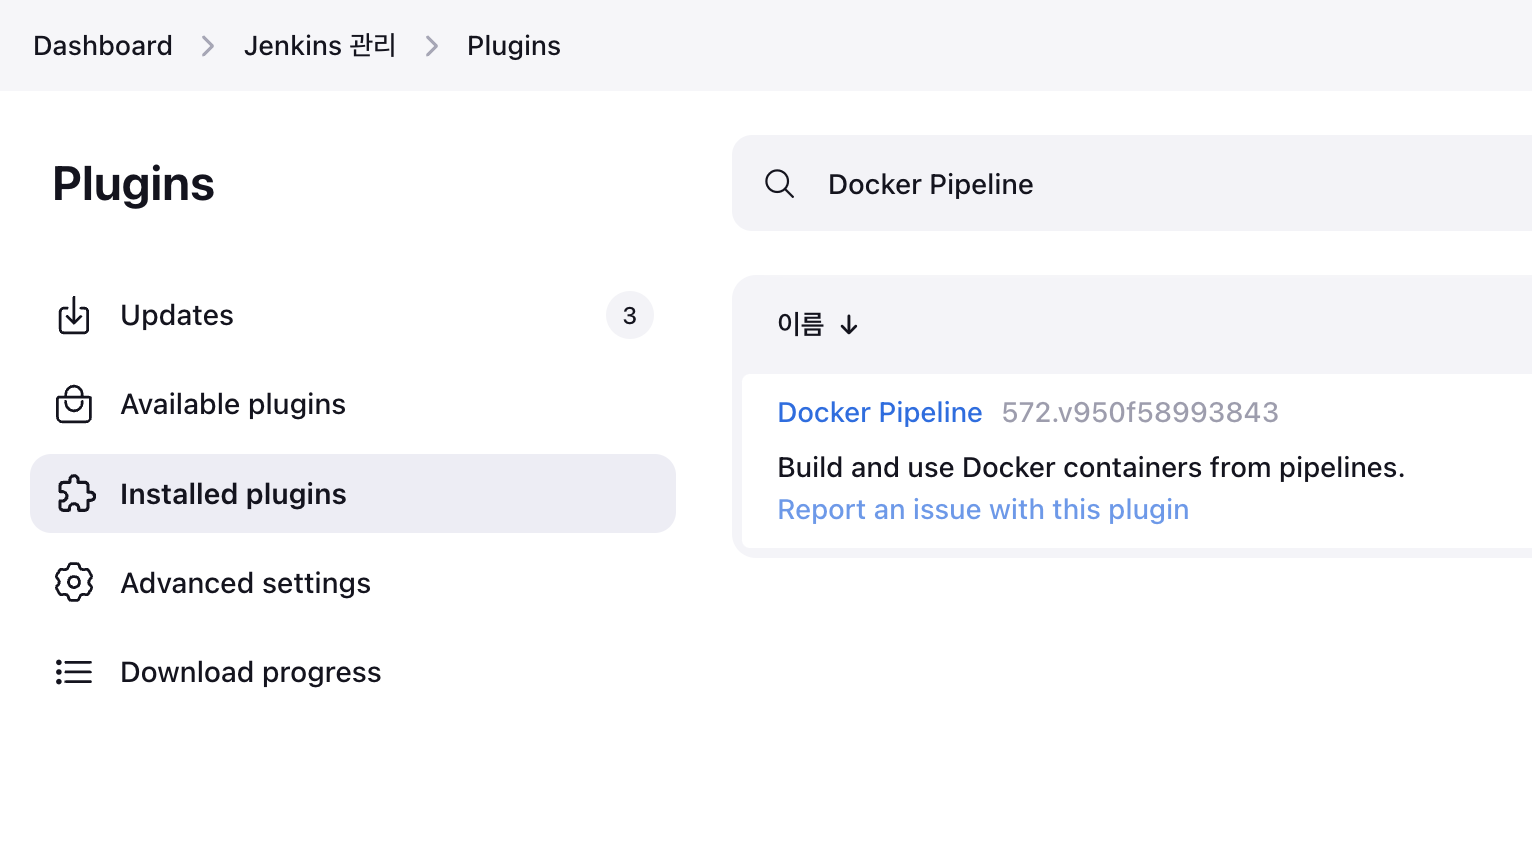Screen dimensions: 1532x850
Task: Click the magnifier search icon
Action: [779, 184]
